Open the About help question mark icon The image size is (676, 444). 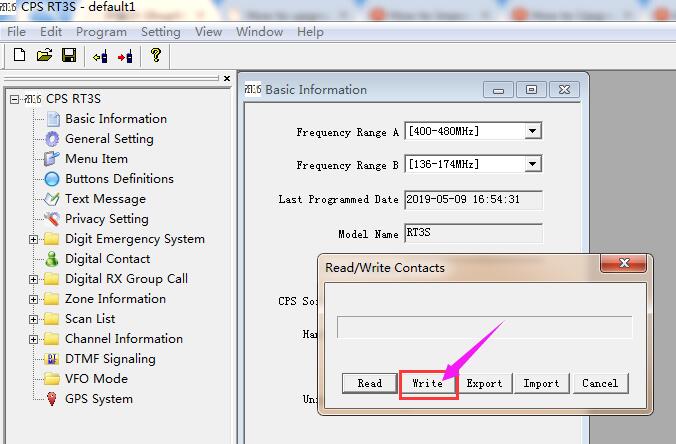tap(157, 56)
